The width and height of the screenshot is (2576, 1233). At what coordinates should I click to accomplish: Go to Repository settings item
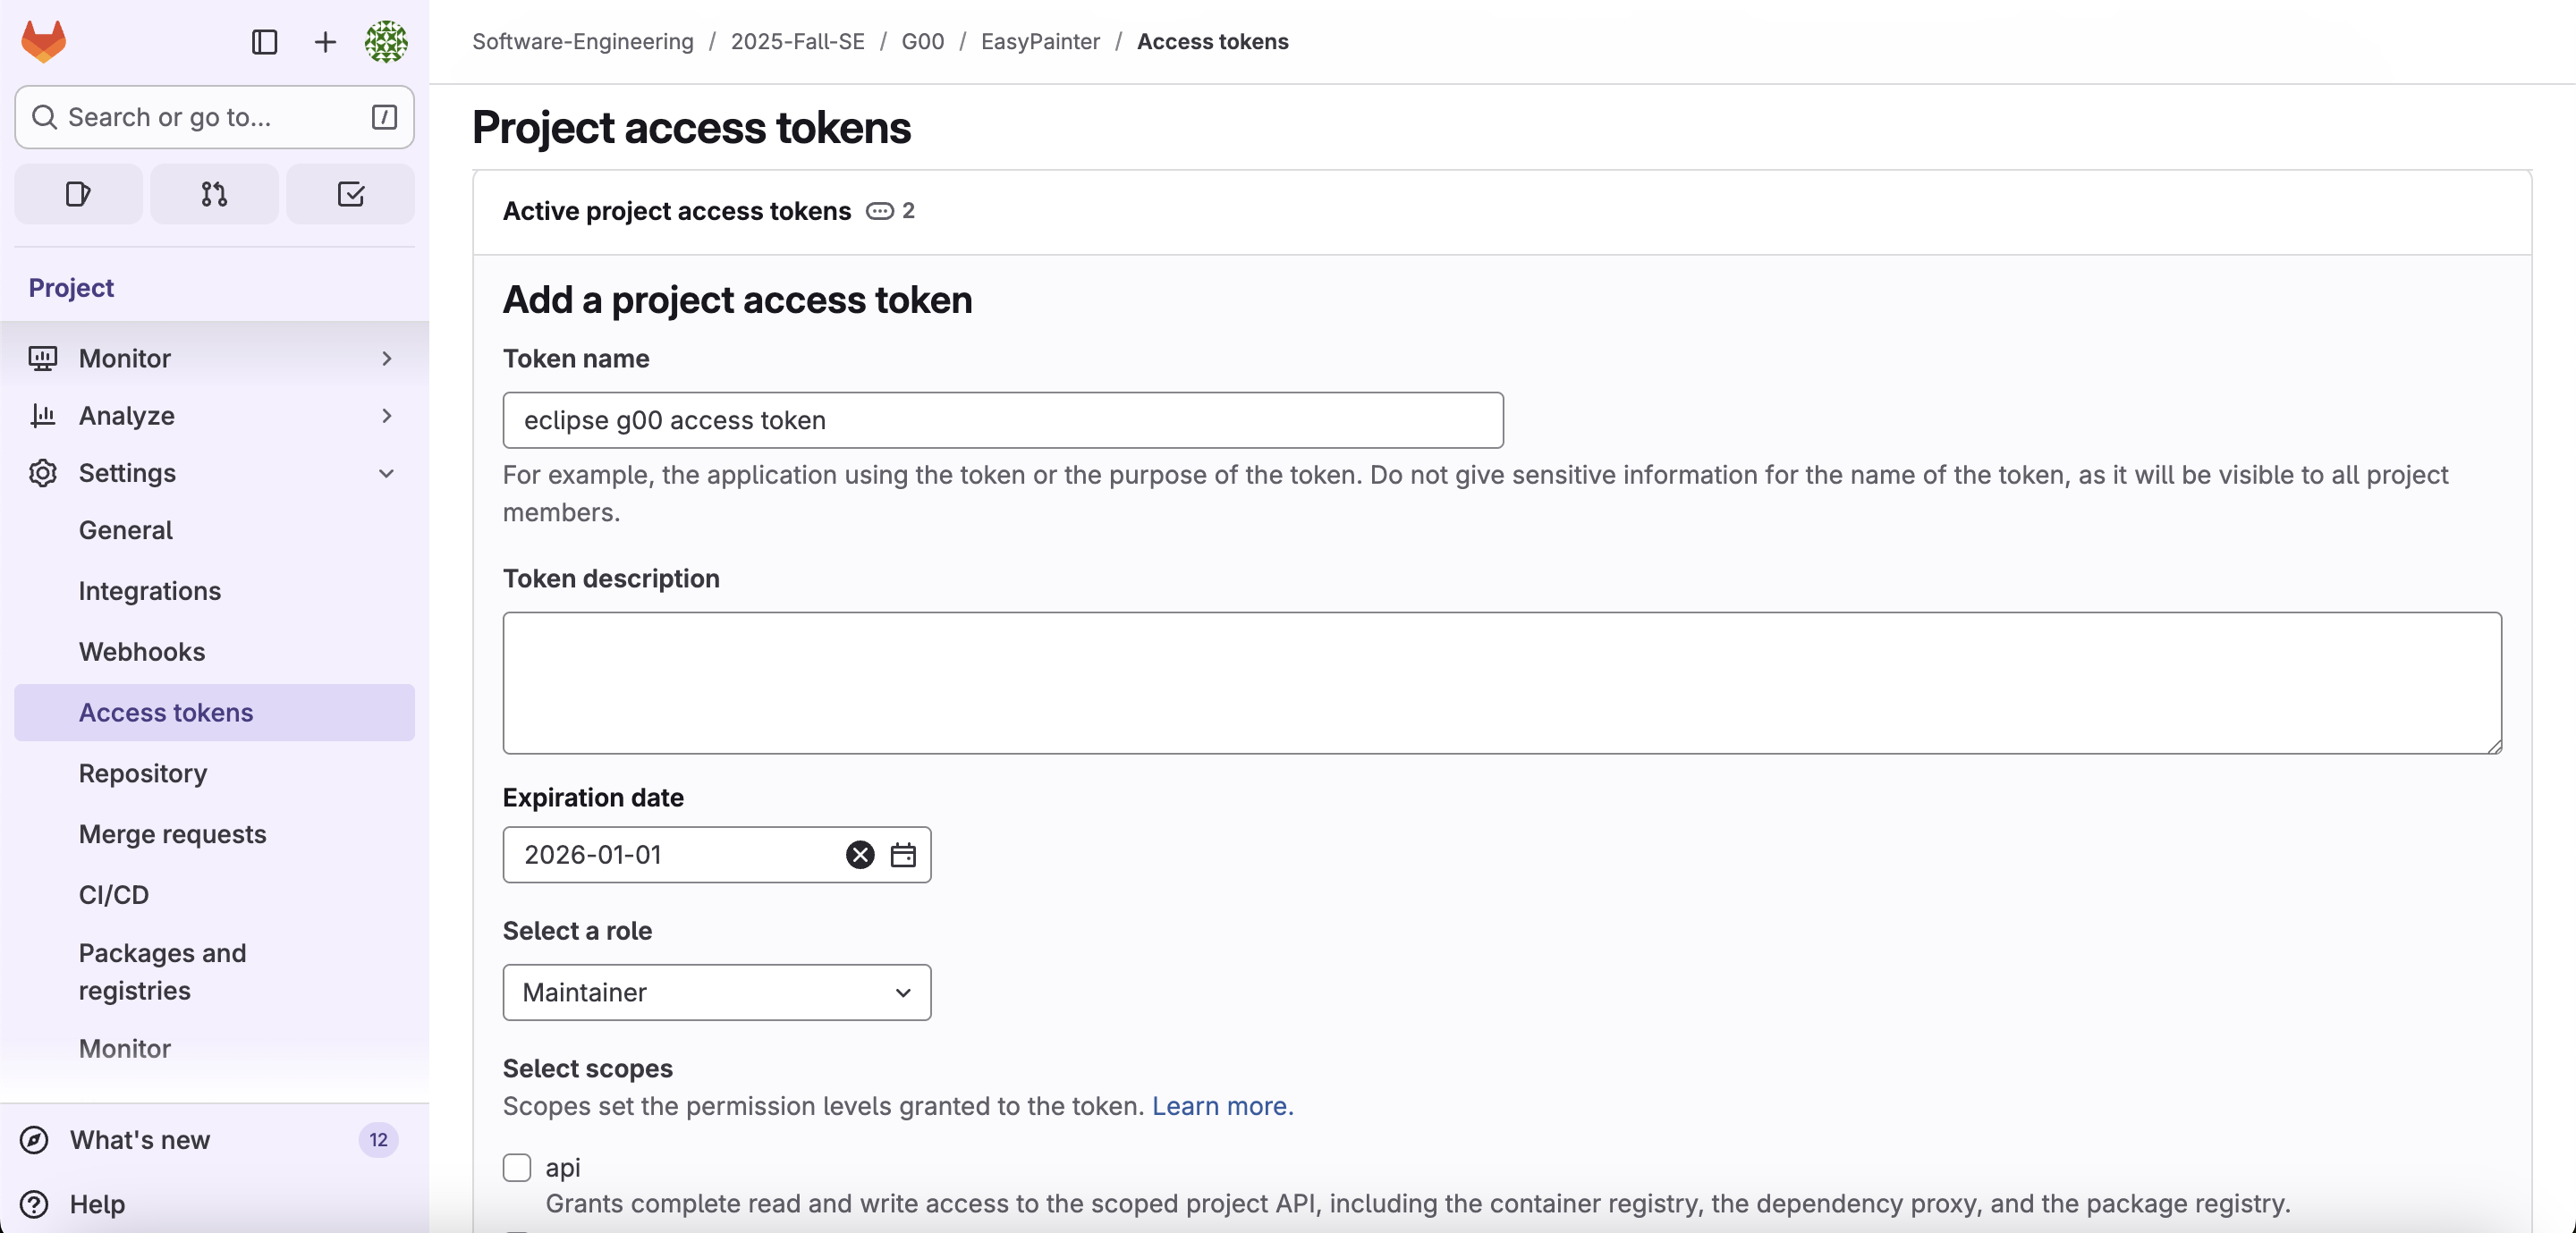[x=143, y=773]
